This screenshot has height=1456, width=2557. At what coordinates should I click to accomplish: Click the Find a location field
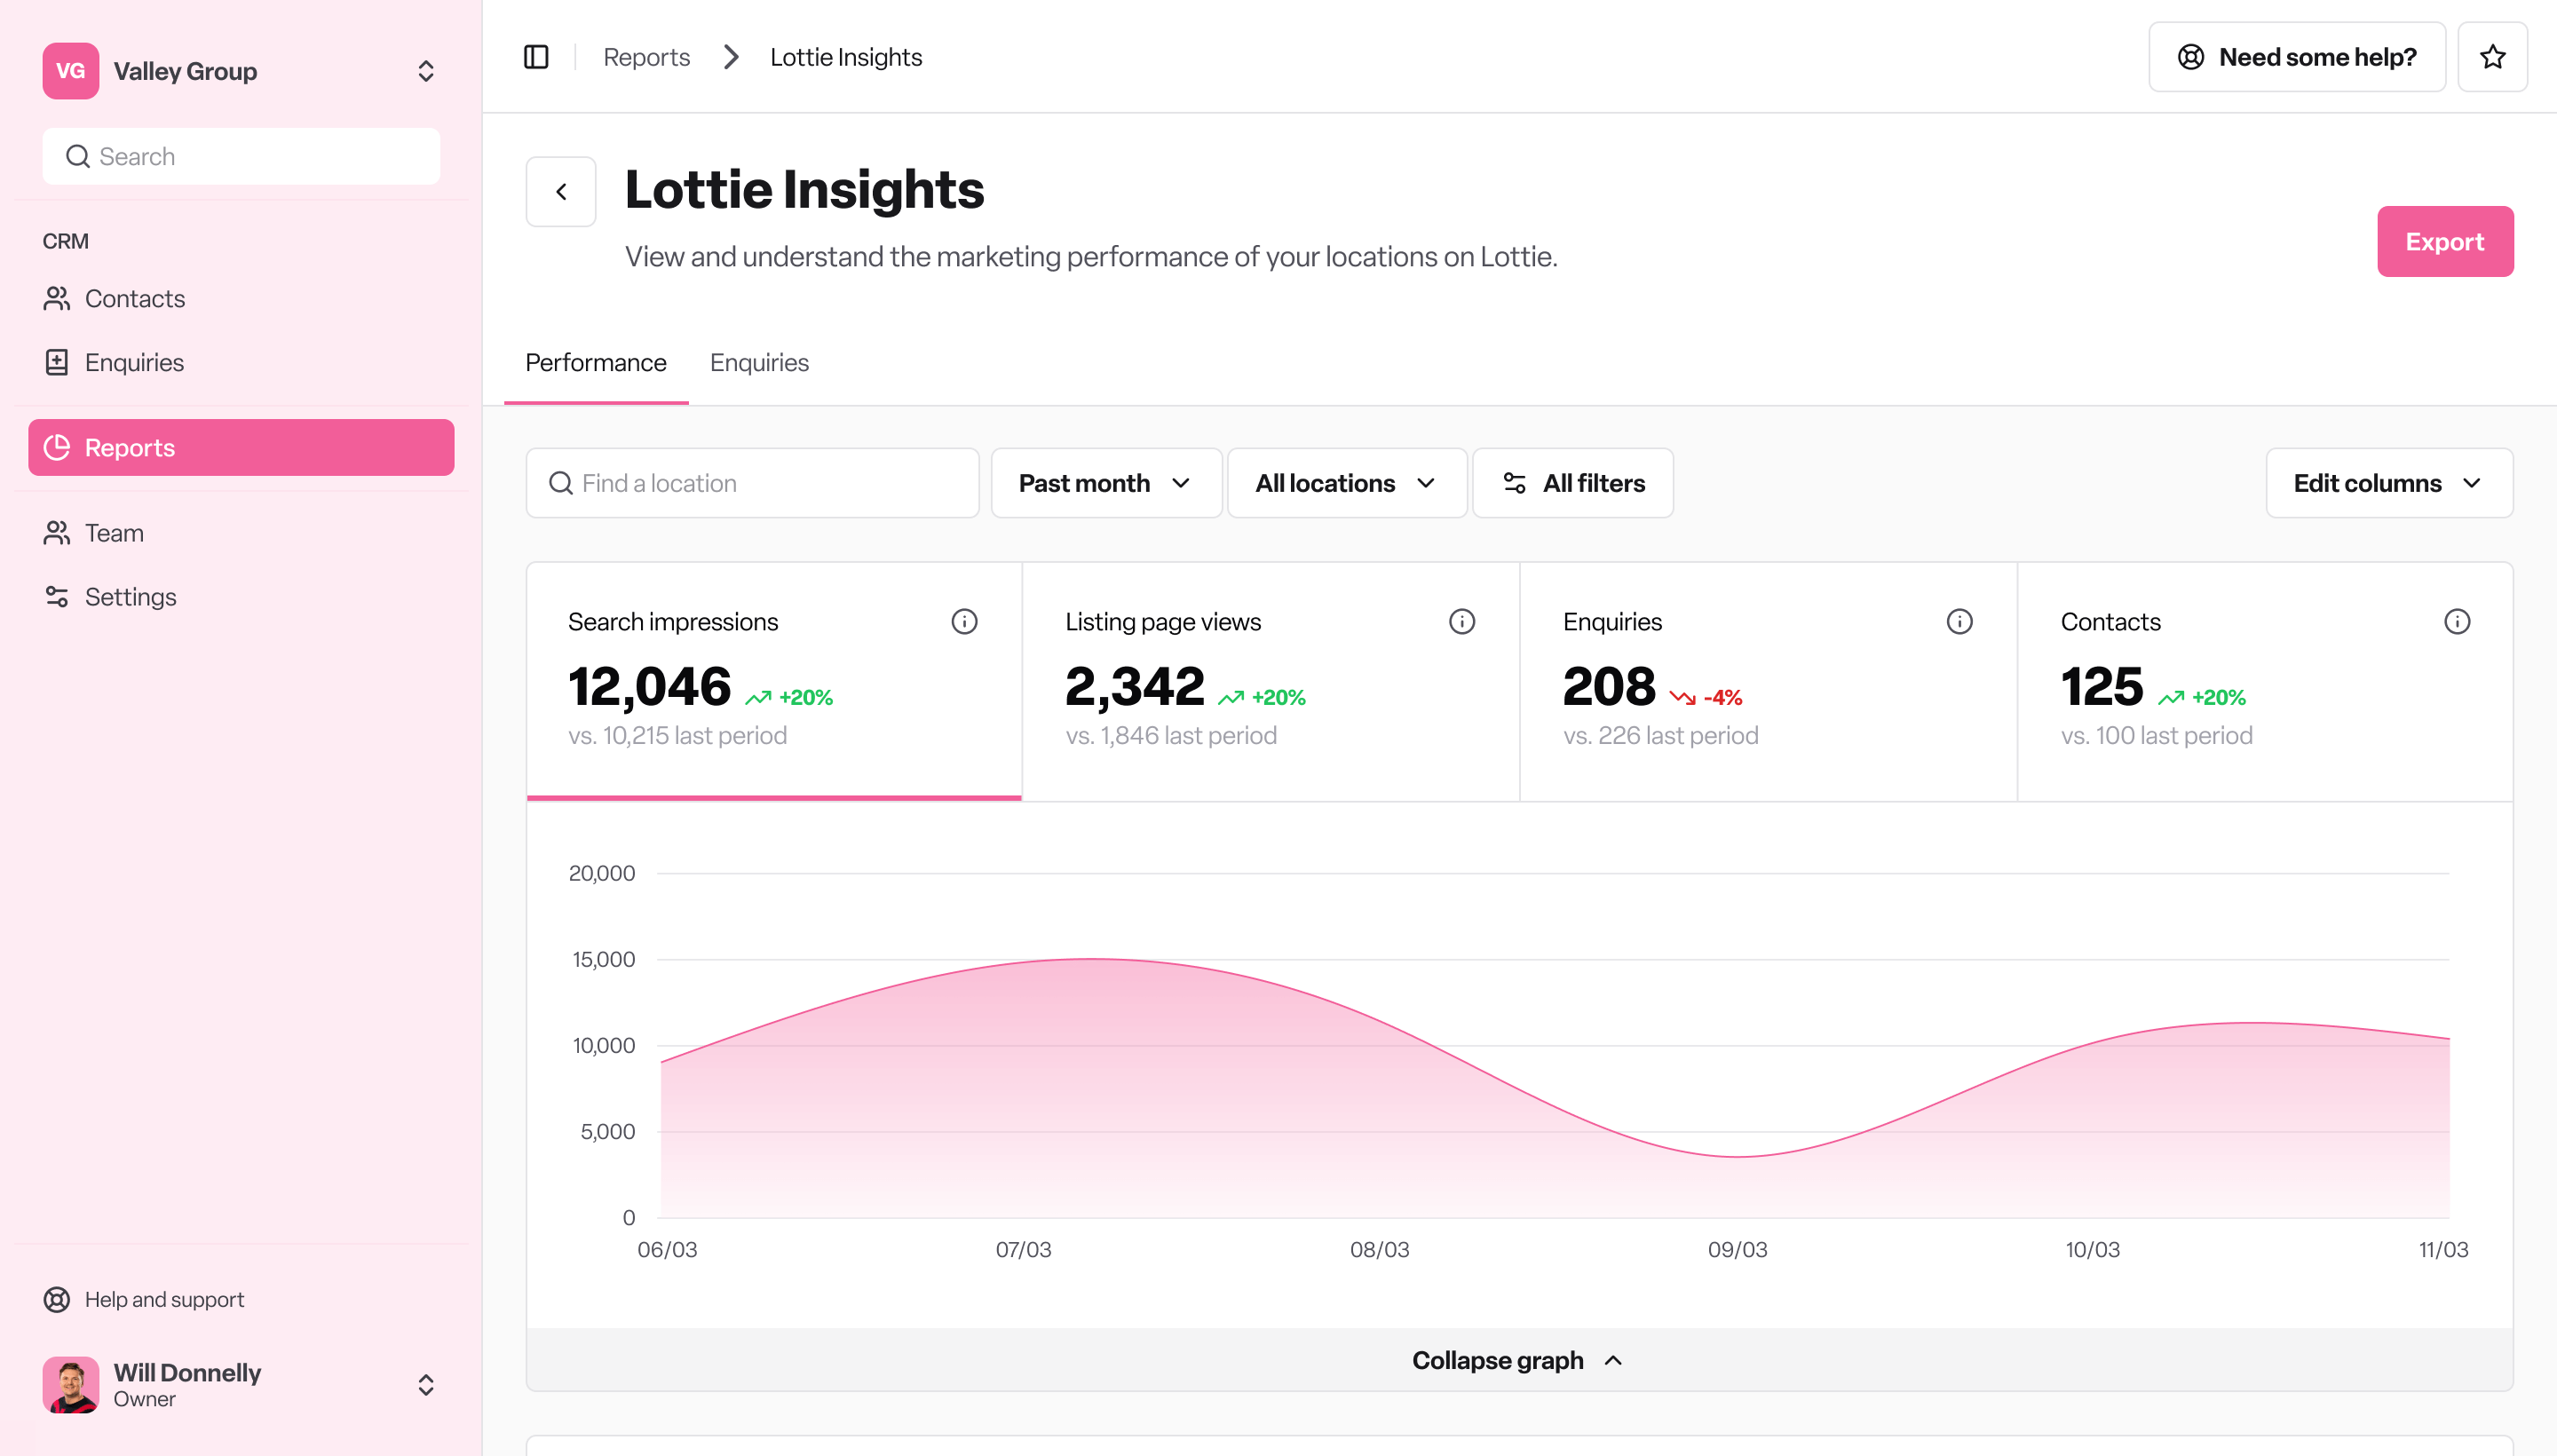pyautogui.click(x=752, y=484)
